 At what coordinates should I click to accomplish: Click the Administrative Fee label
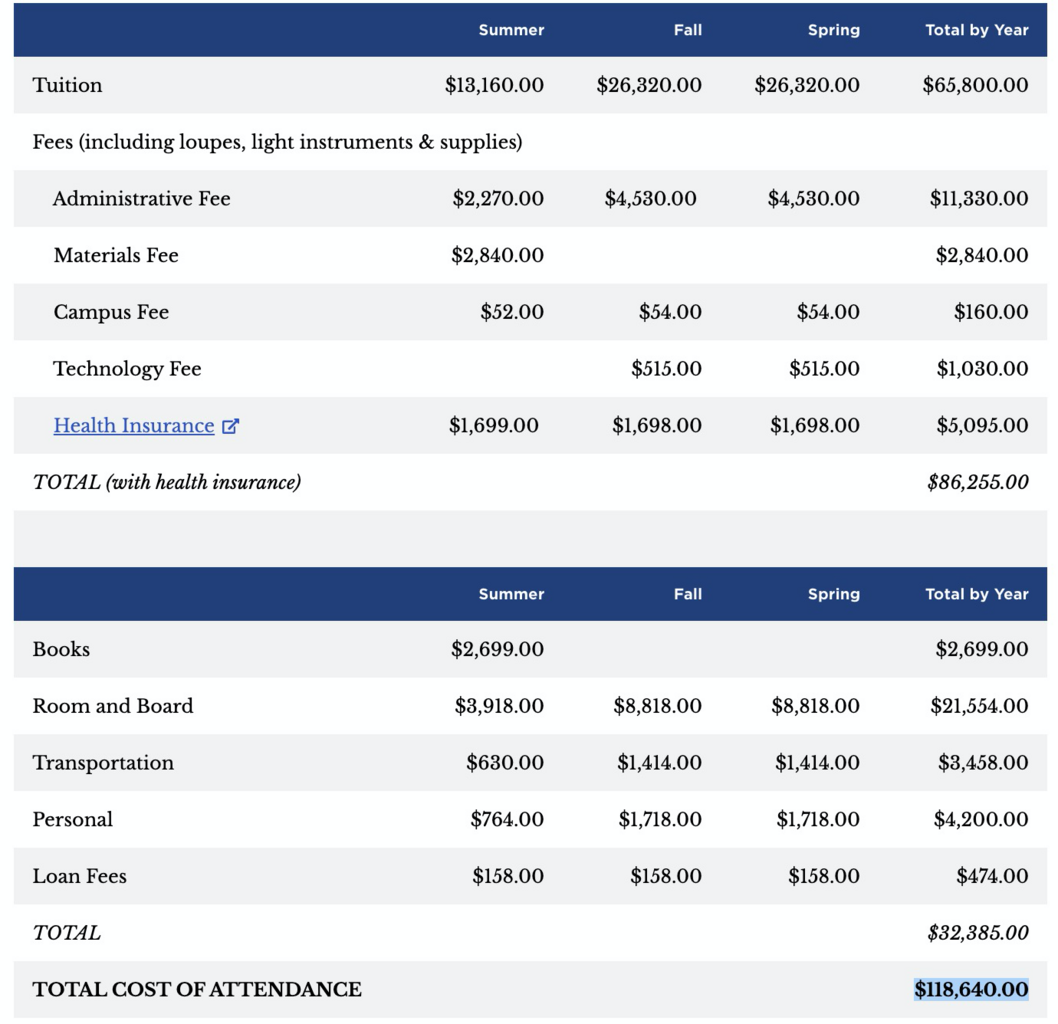tap(141, 199)
